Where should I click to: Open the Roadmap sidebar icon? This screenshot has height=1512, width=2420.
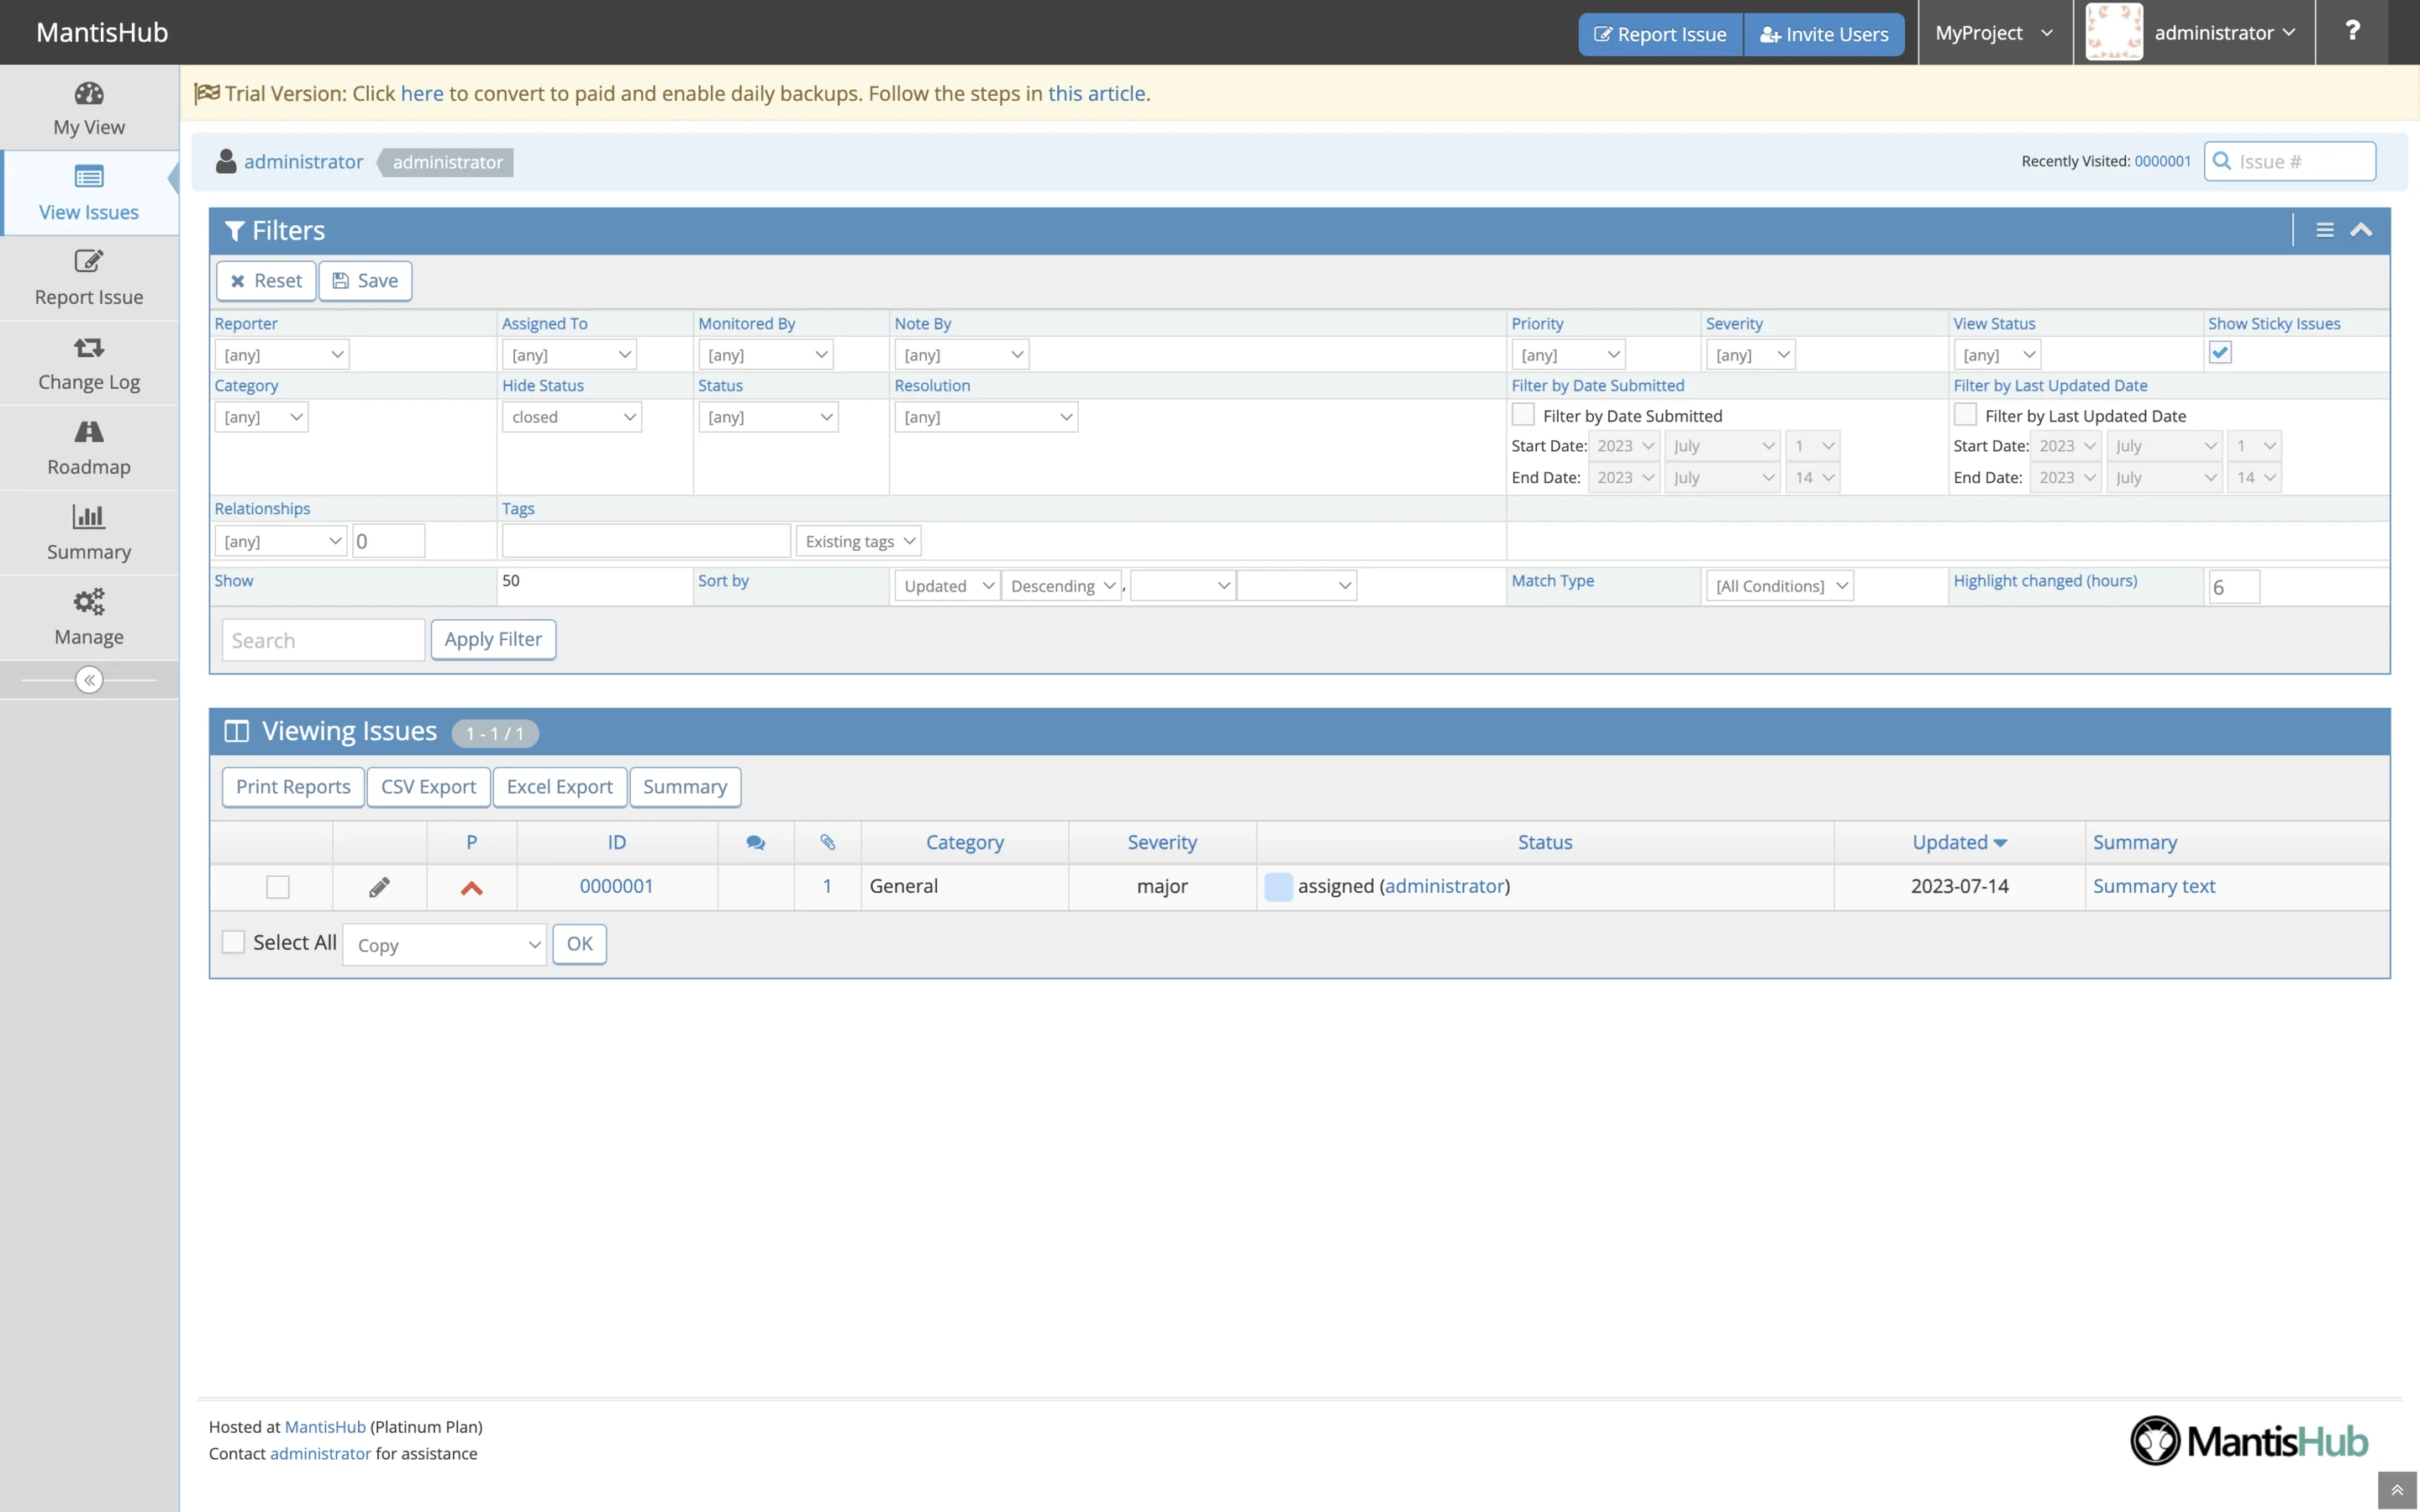[x=89, y=432]
